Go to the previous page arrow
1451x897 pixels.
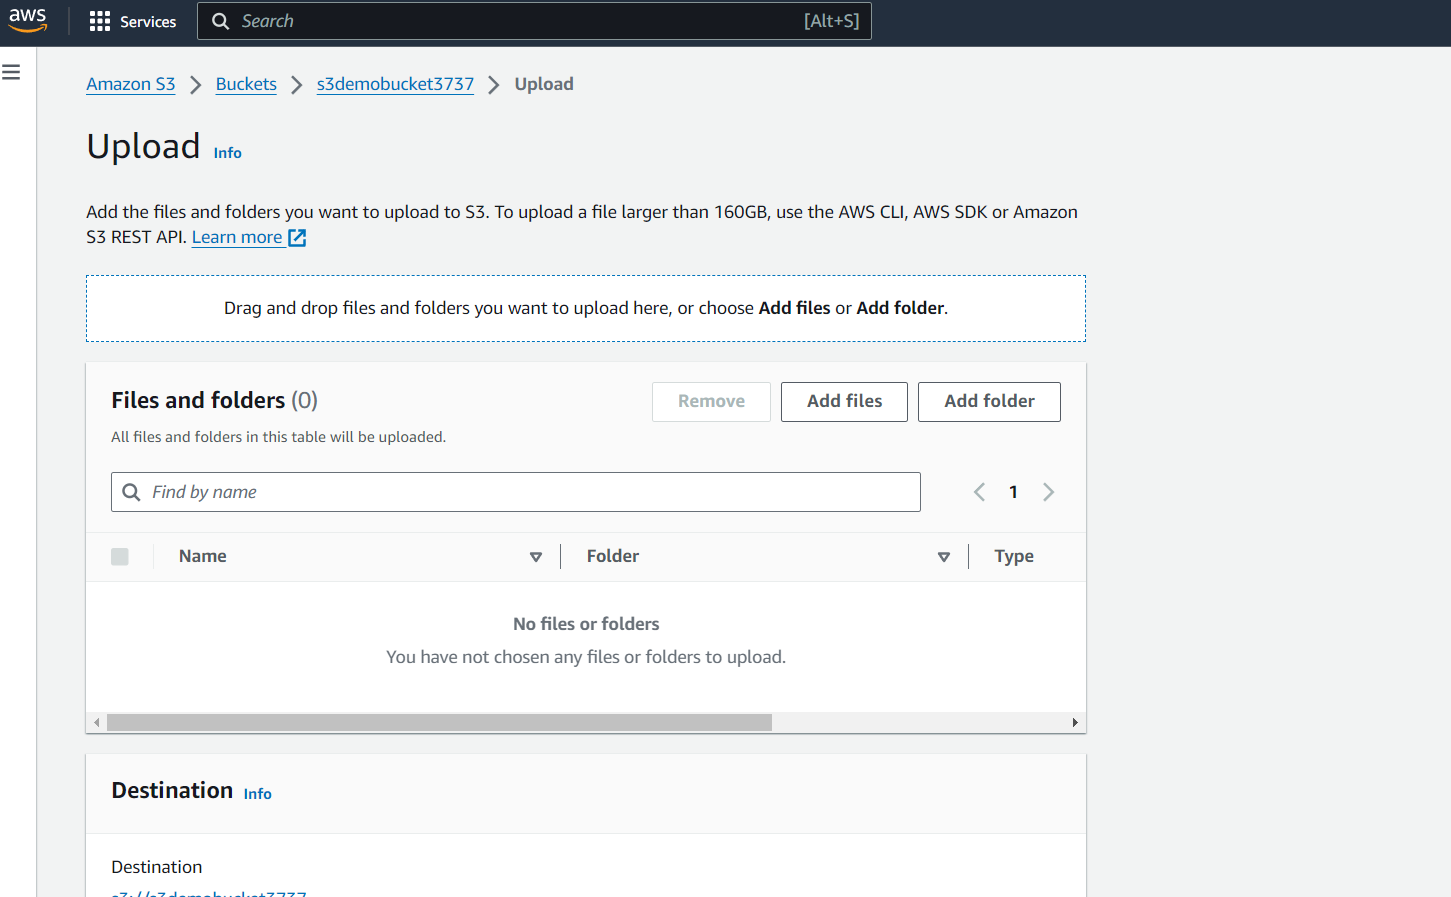pyautogui.click(x=980, y=492)
